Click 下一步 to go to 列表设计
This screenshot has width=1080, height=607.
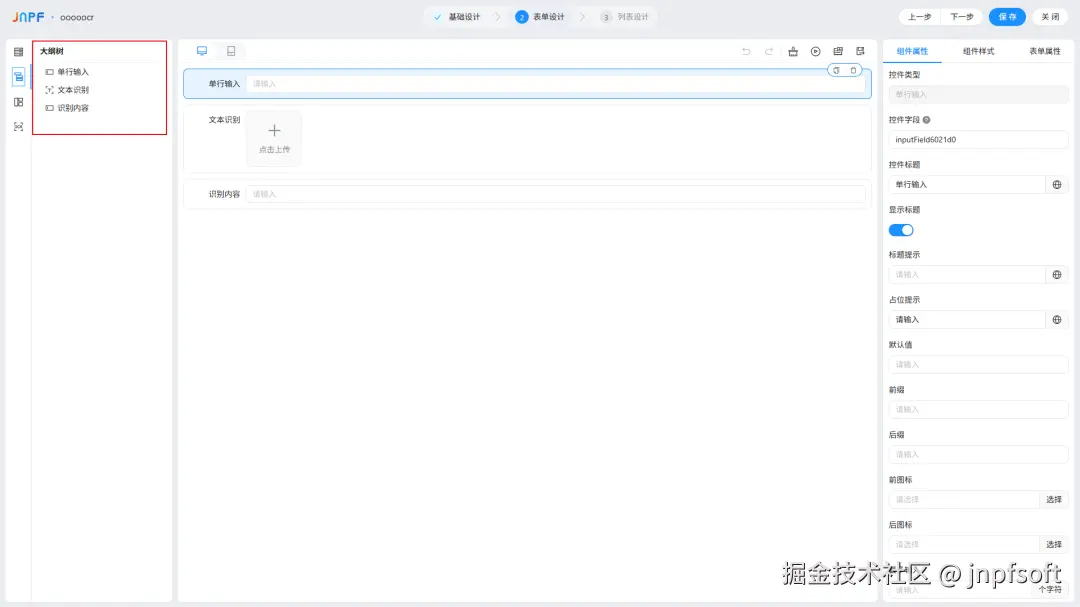(x=961, y=16)
